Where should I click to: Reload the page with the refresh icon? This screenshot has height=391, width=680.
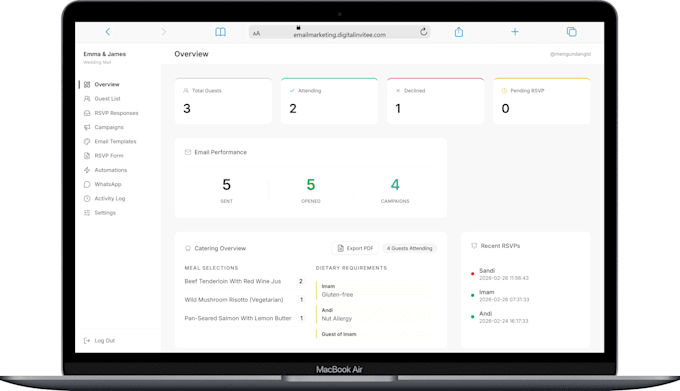[x=423, y=31]
